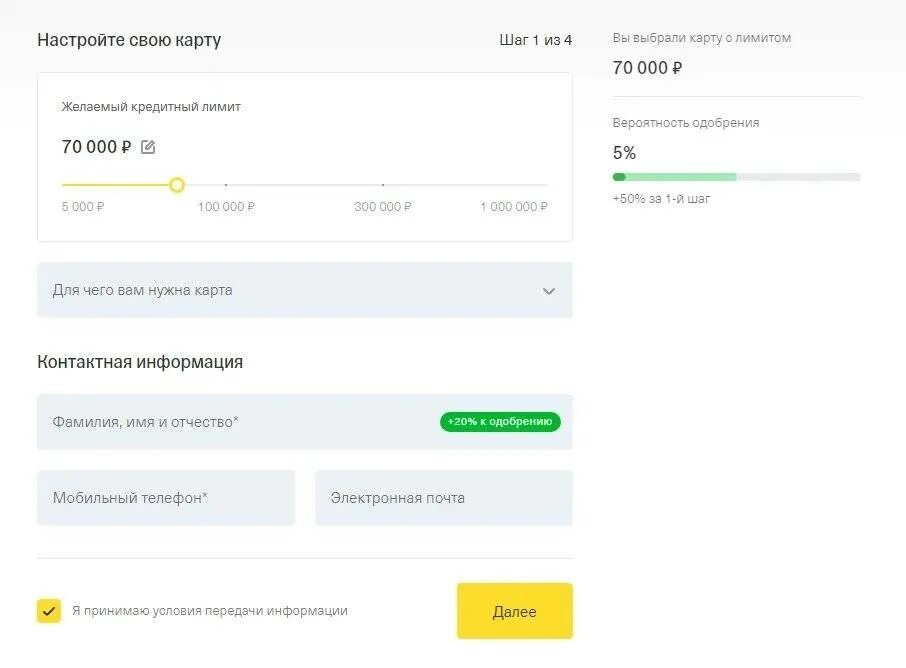Click the chevron arrow in card purpose field
Screen dimensions: 906x668
548,291
